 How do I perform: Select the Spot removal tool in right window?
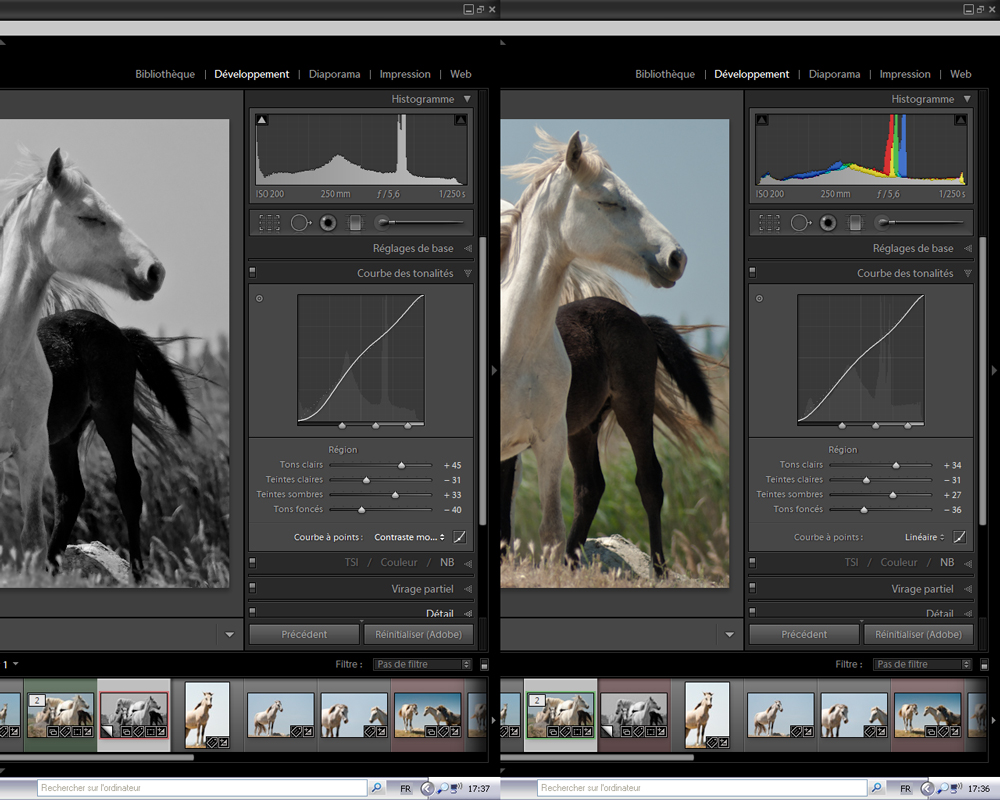pyautogui.click(x=801, y=223)
